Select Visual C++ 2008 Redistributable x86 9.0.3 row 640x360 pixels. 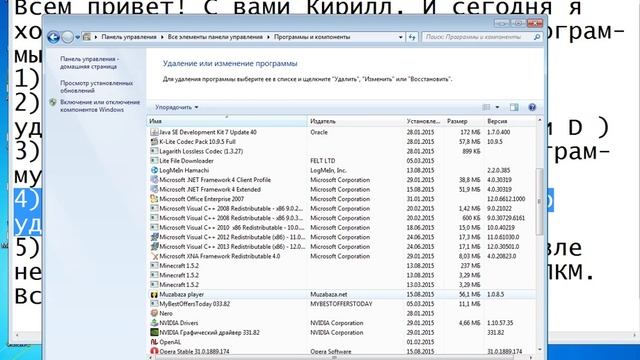coord(342,218)
